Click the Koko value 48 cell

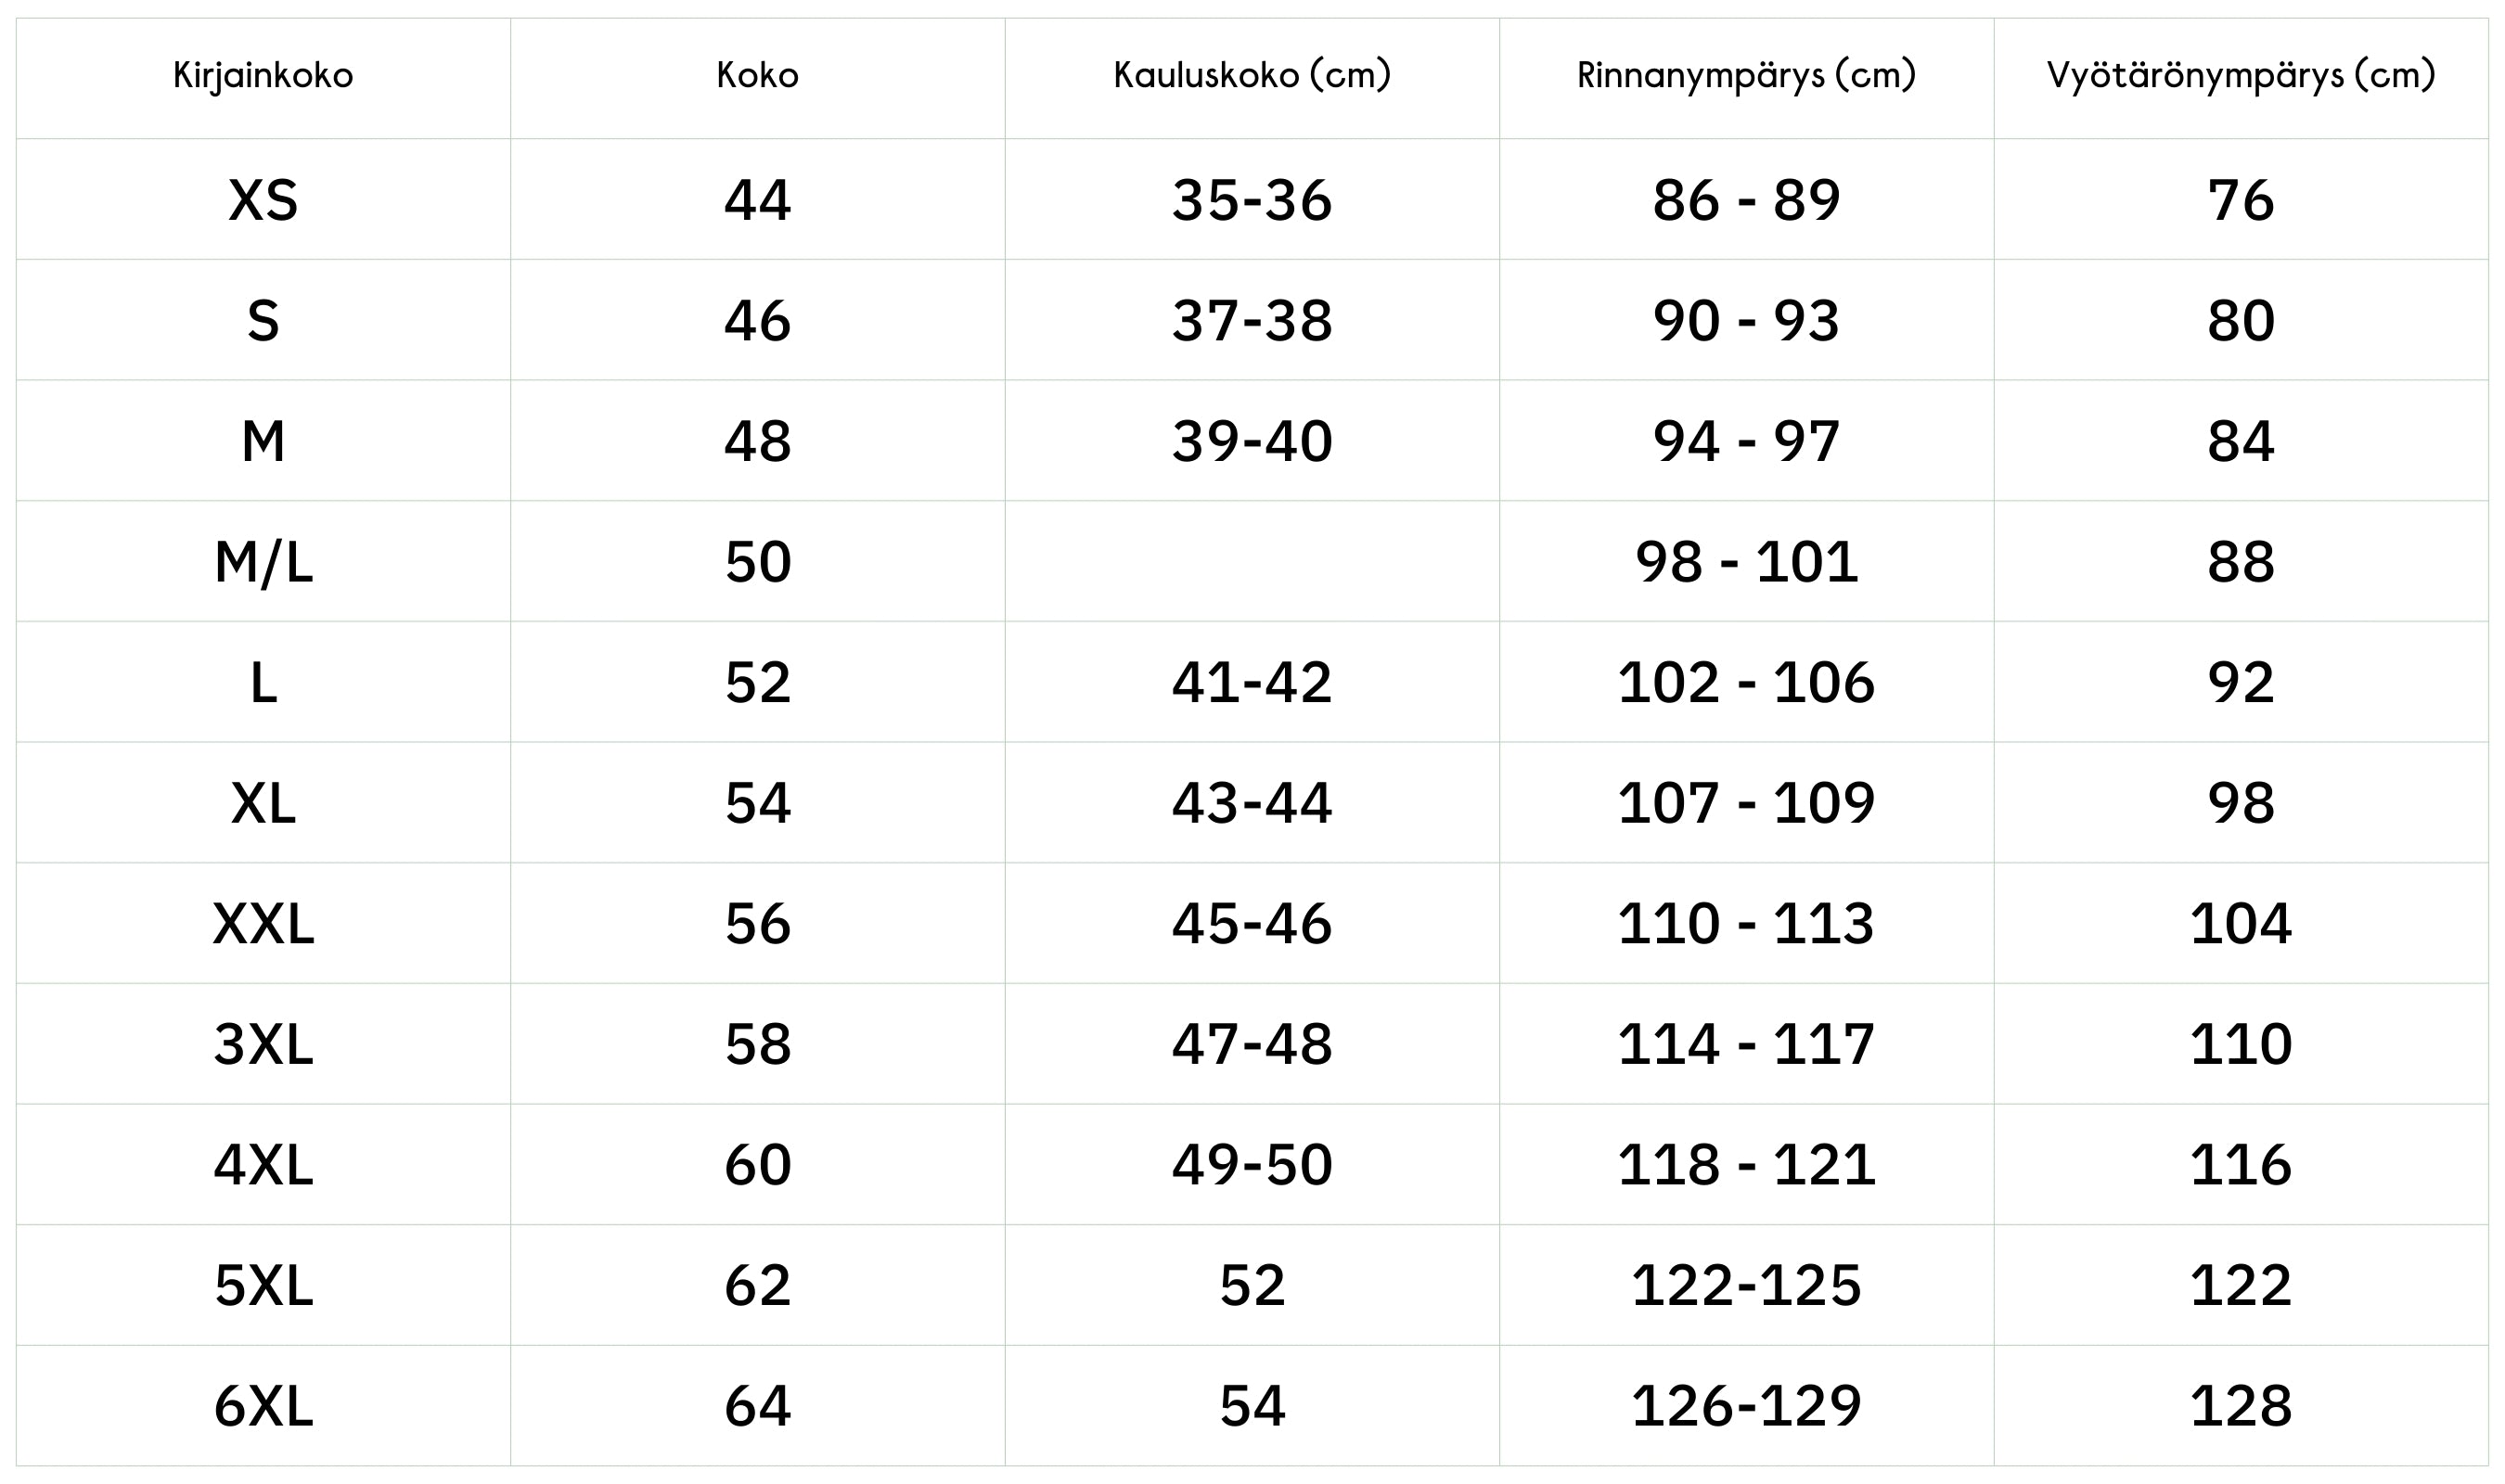pos(757,441)
